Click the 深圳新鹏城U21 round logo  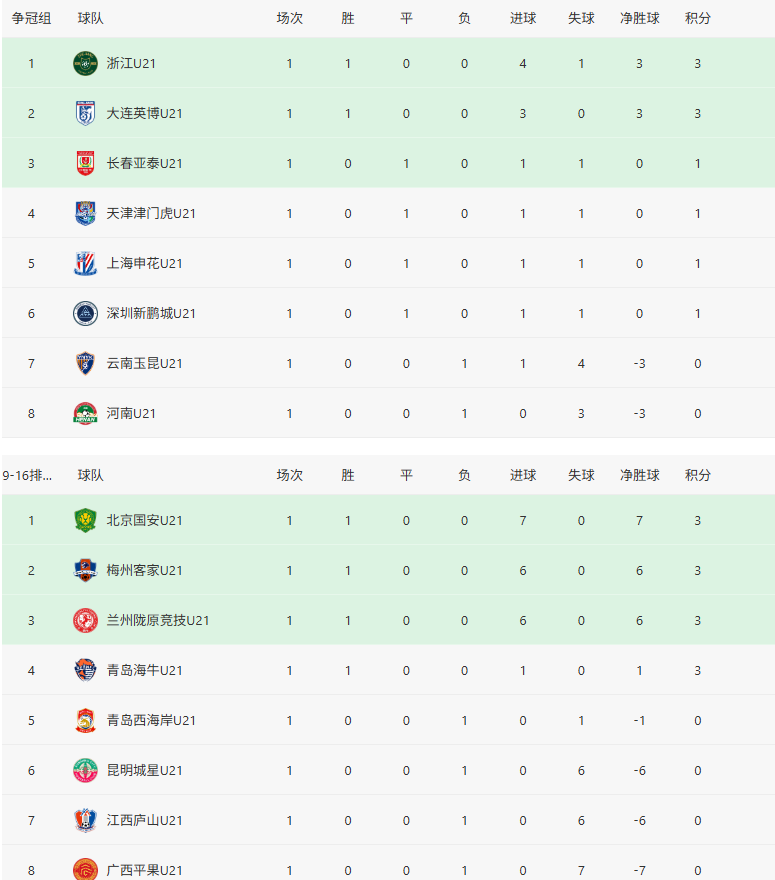point(85,313)
